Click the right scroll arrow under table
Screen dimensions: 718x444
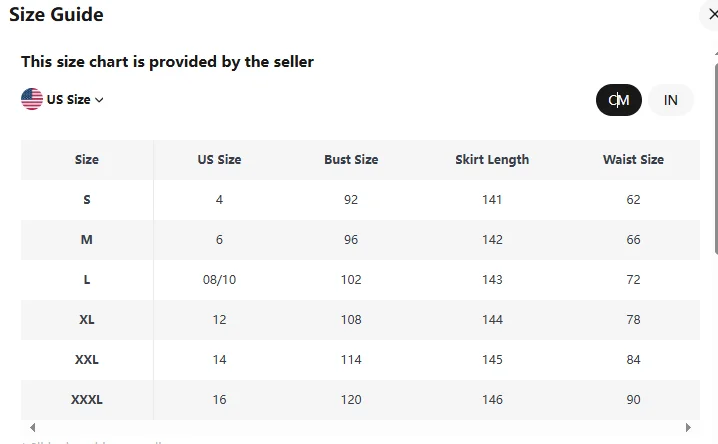[688, 428]
